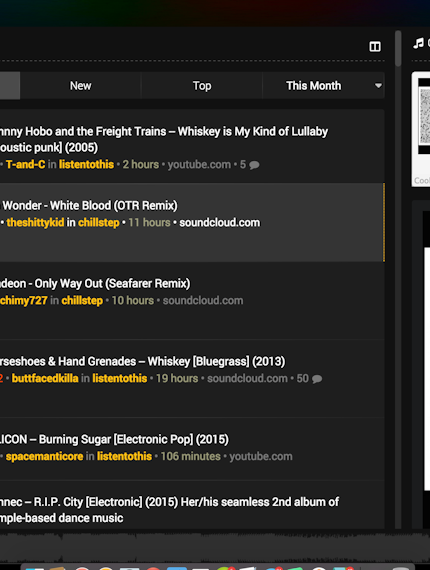The height and width of the screenshot is (570, 430).
Task: Open theshittykid user link
Action: click(x=35, y=222)
